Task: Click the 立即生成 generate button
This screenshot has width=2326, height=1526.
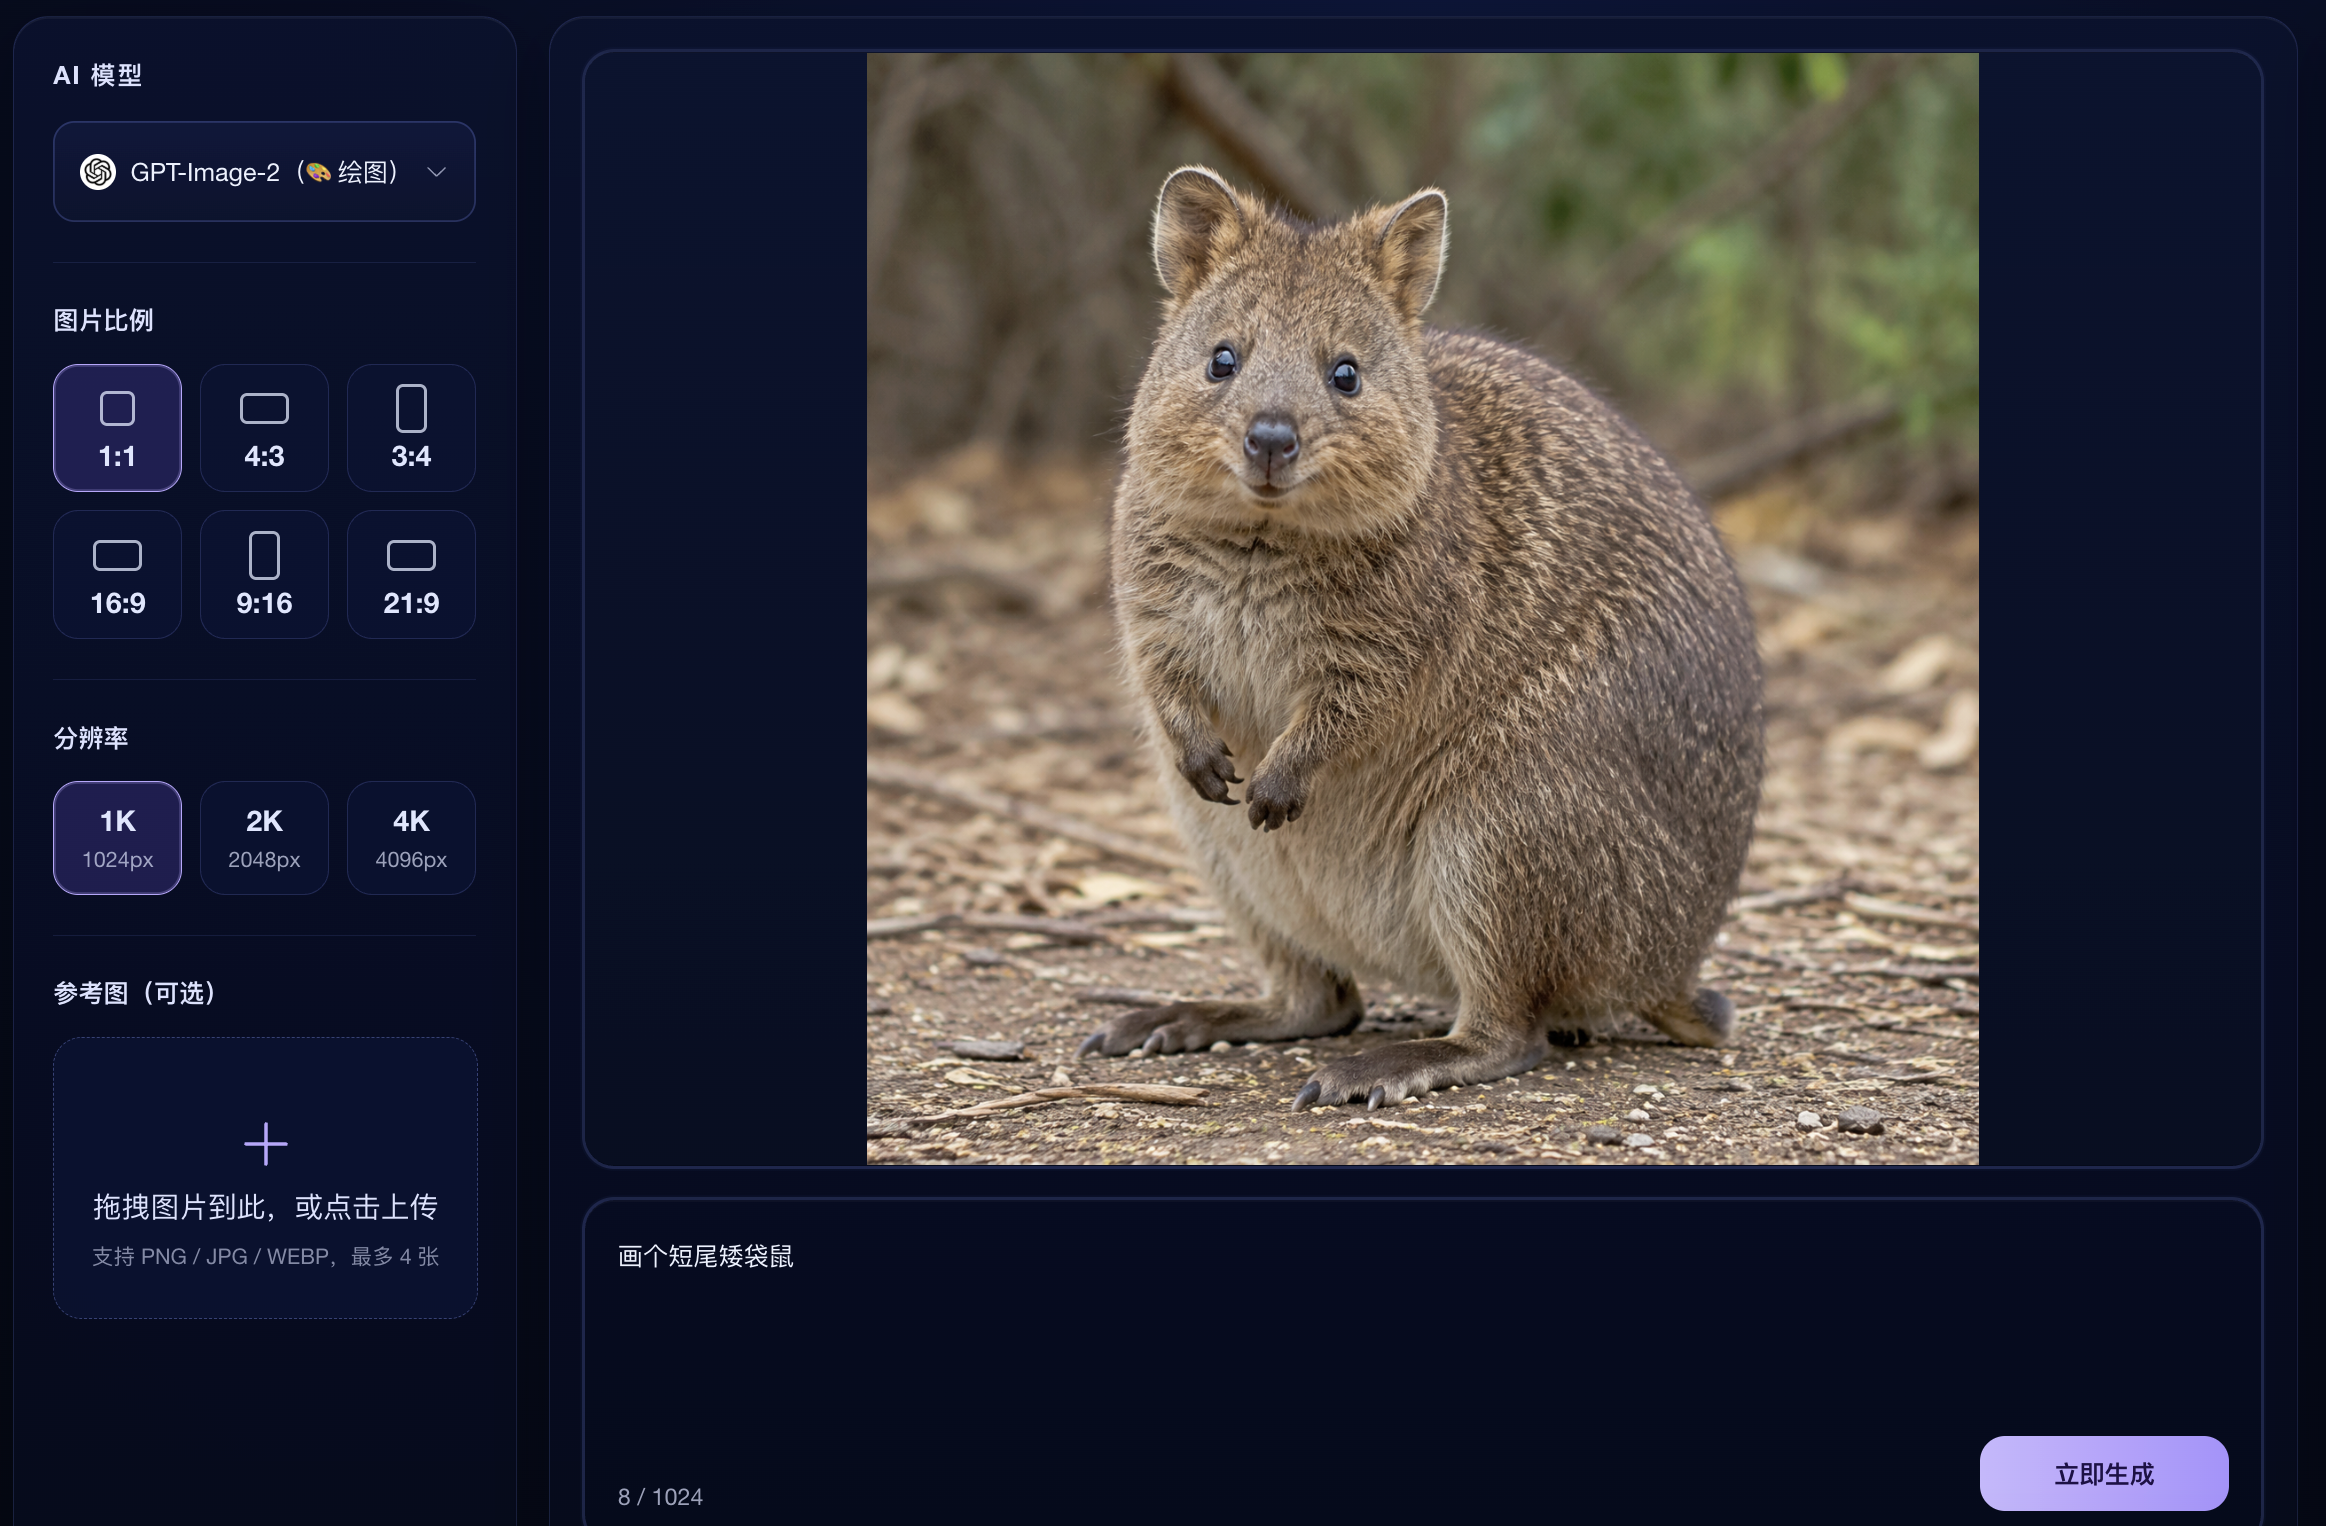Action: point(2104,1473)
